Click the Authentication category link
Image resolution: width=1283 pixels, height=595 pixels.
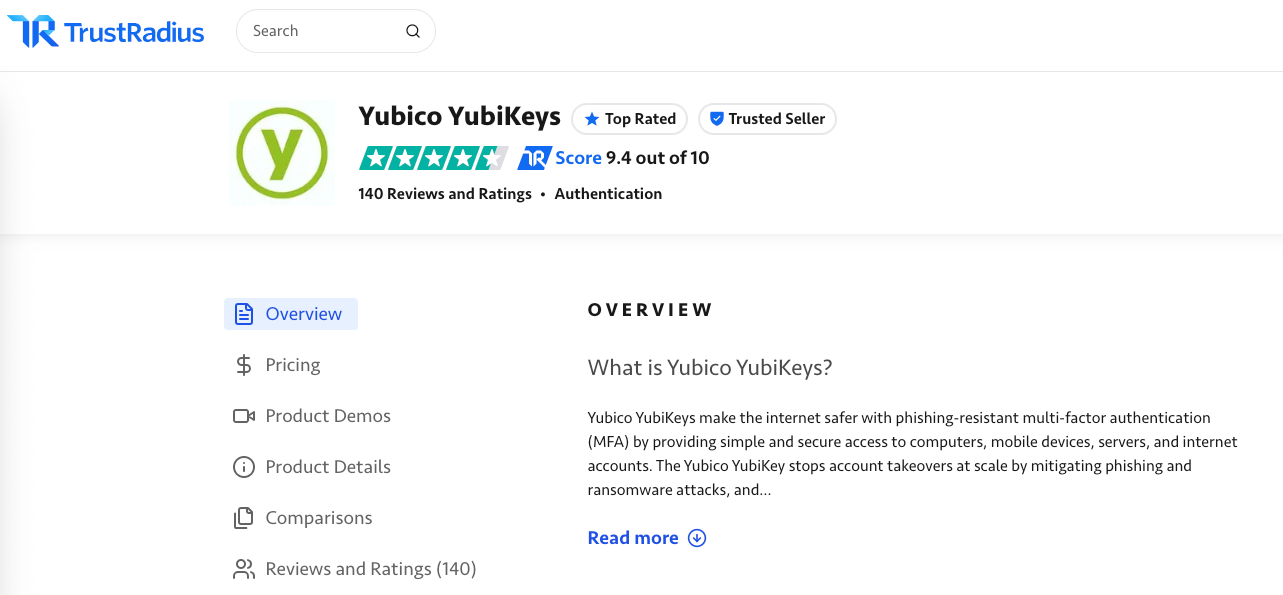coord(608,194)
